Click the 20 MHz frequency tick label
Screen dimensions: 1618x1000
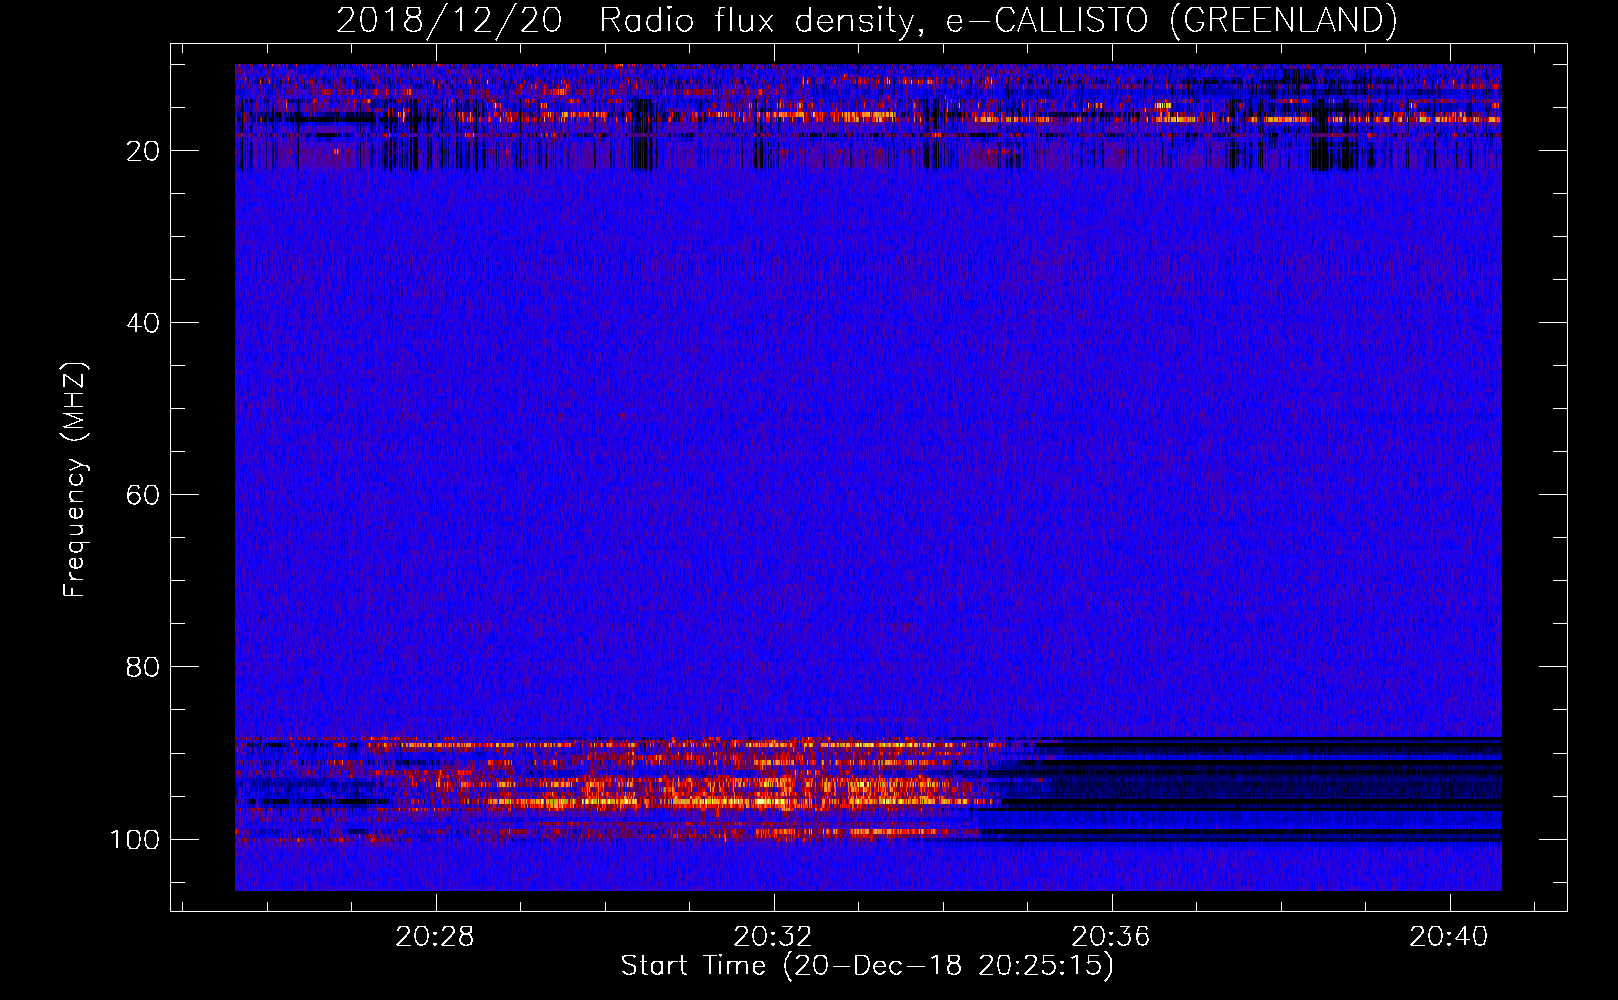tap(142, 151)
